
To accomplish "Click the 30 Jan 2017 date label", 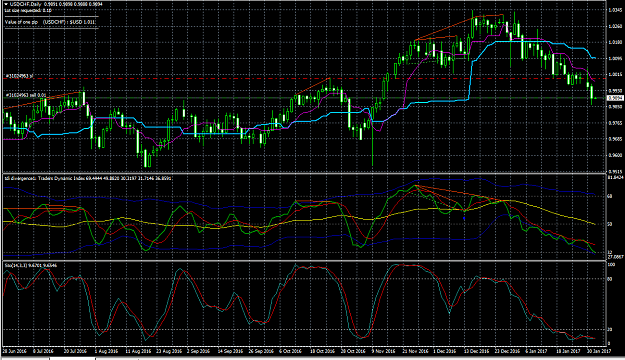I will pyautogui.click(x=599, y=351).
